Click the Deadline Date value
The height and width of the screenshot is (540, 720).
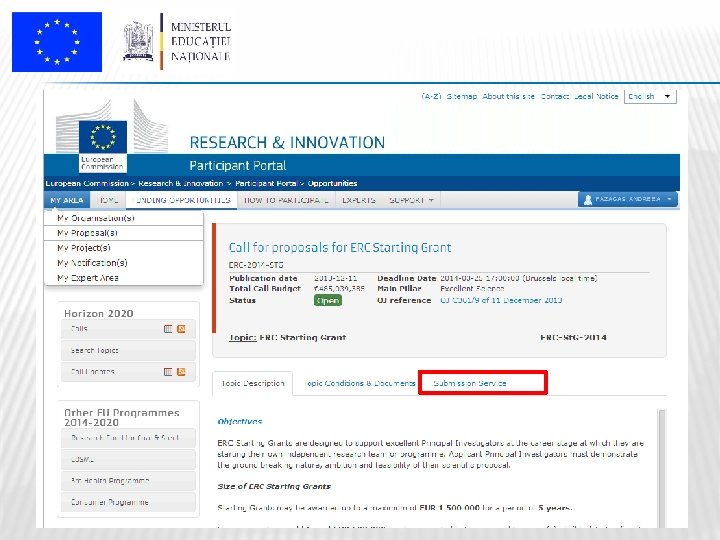coord(518,278)
